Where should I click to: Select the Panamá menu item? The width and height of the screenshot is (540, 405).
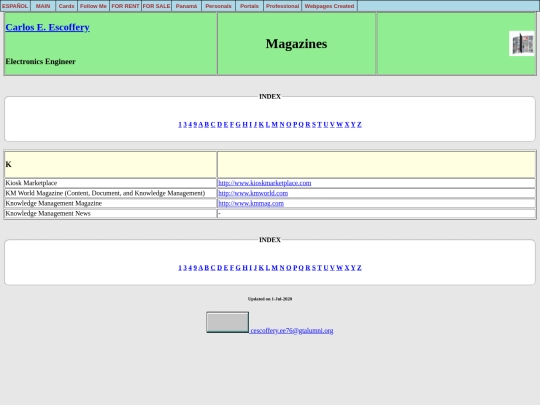tap(186, 6)
